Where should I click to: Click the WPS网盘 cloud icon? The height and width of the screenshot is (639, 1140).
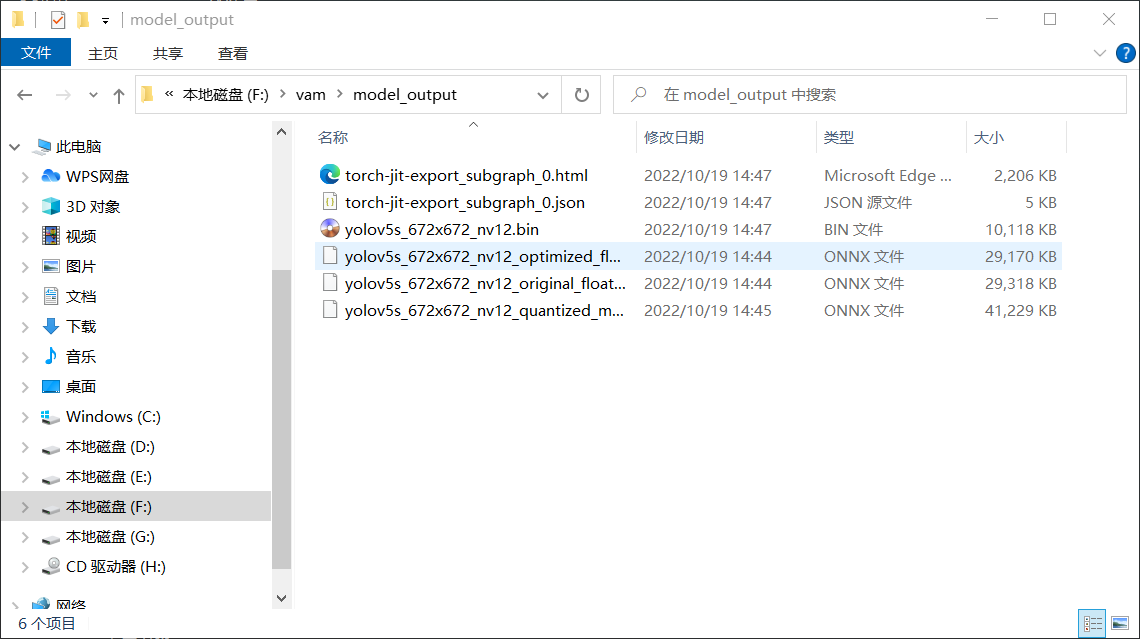tap(51, 176)
